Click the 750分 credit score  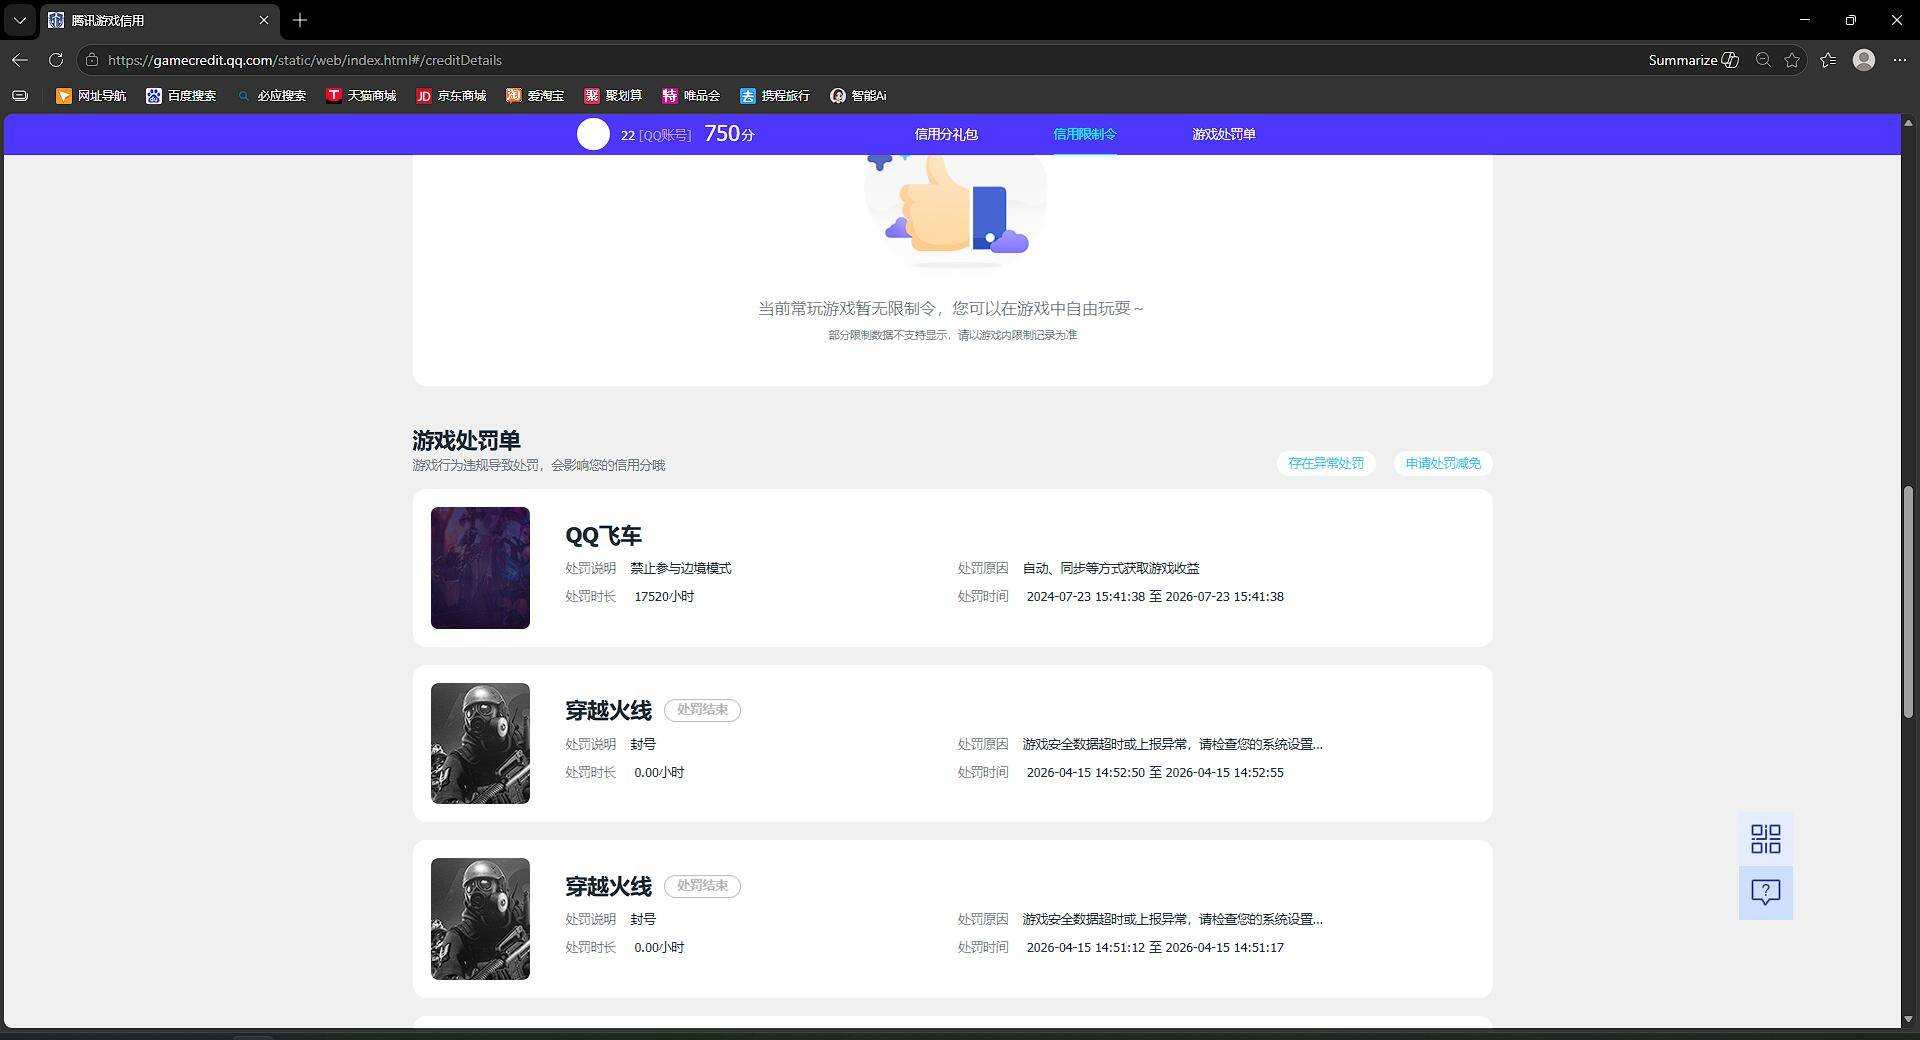click(x=729, y=134)
